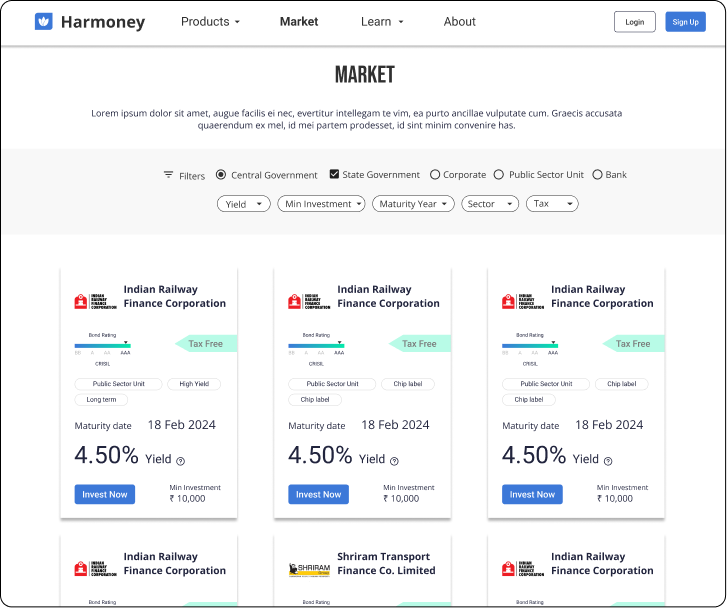The height and width of the screenshot is (608, 727).
Task: Click the third card's upper Chip label
Action: coord(622,384)
